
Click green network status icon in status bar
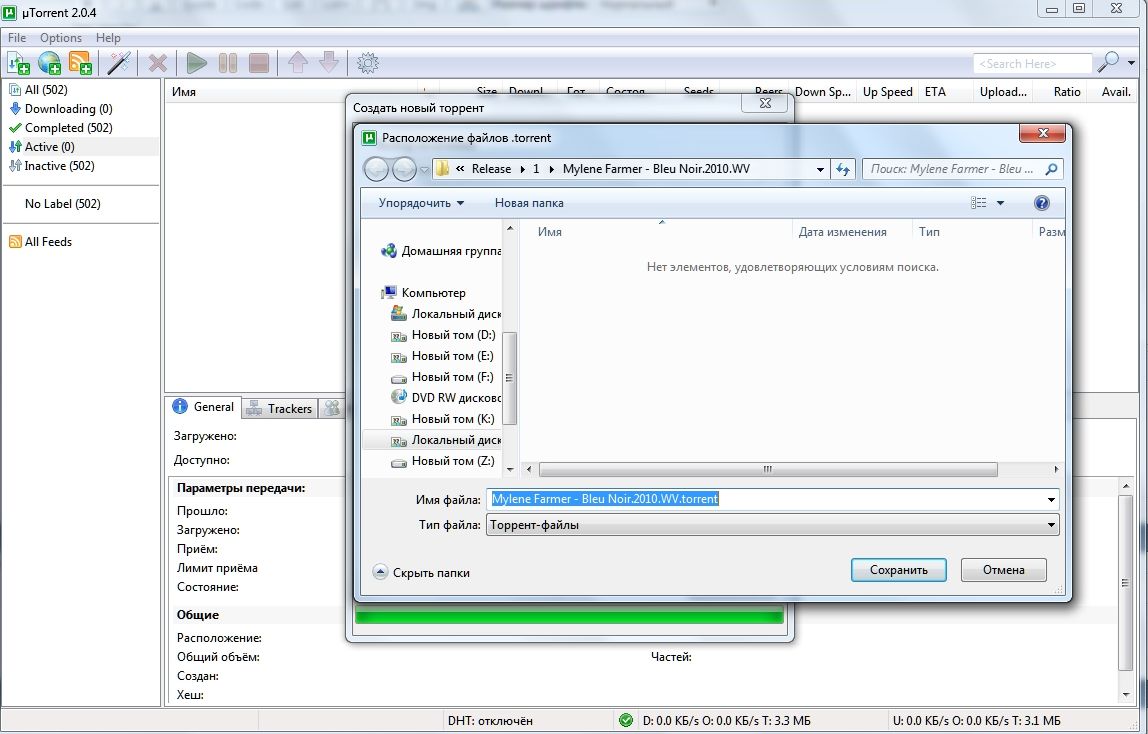(626, 721)
